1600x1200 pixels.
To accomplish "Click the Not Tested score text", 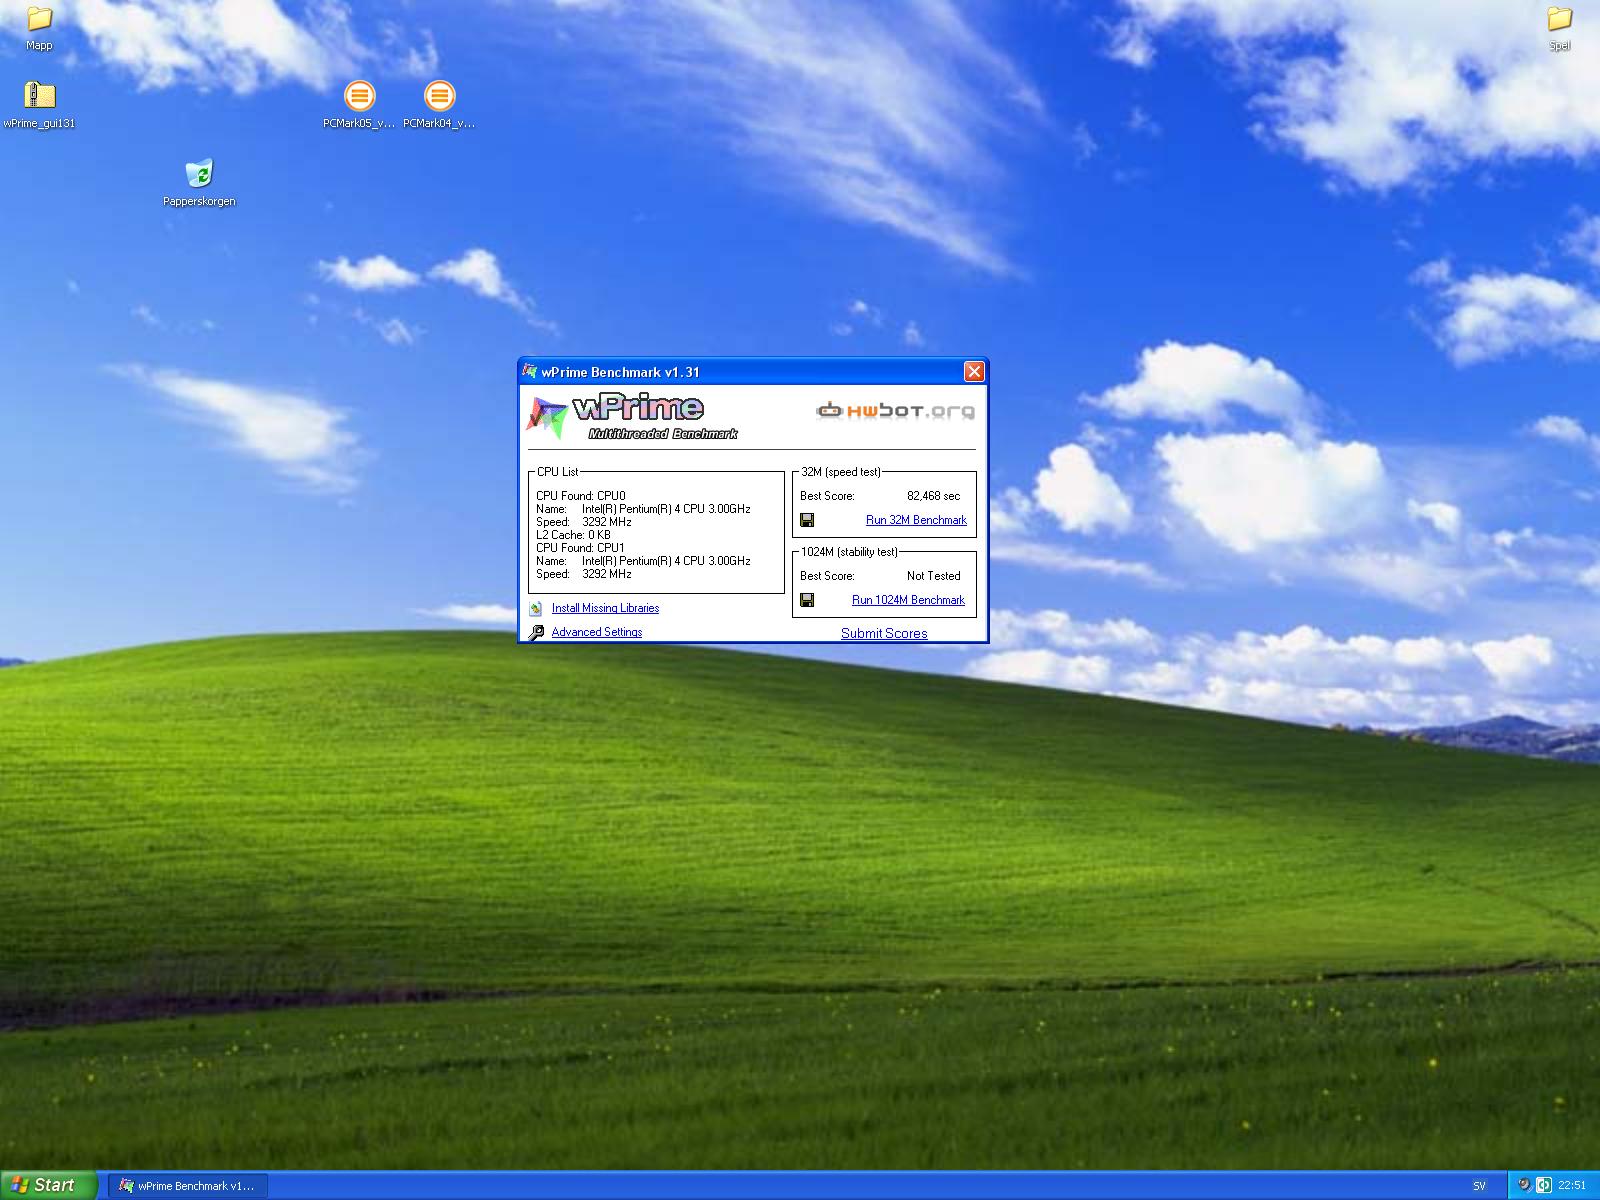I will click(933, 576).
